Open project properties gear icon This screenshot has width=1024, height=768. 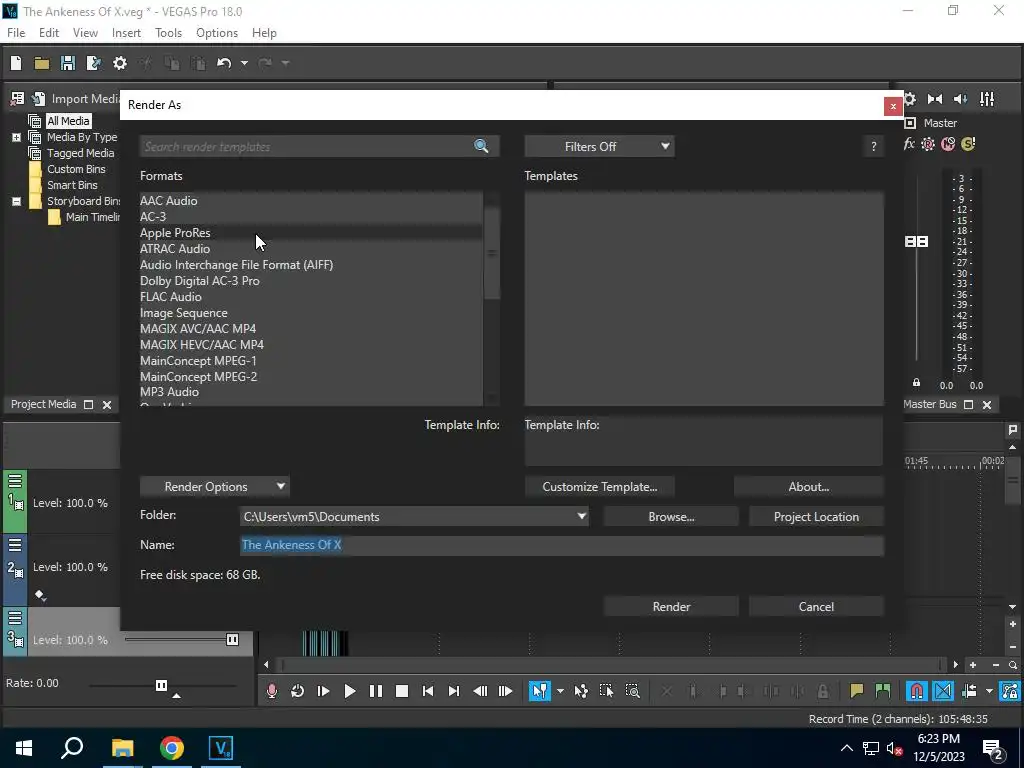click(120, 63)
